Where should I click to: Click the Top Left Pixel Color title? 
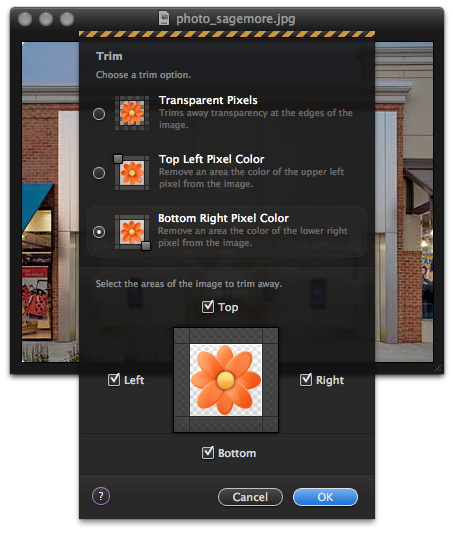211,159
